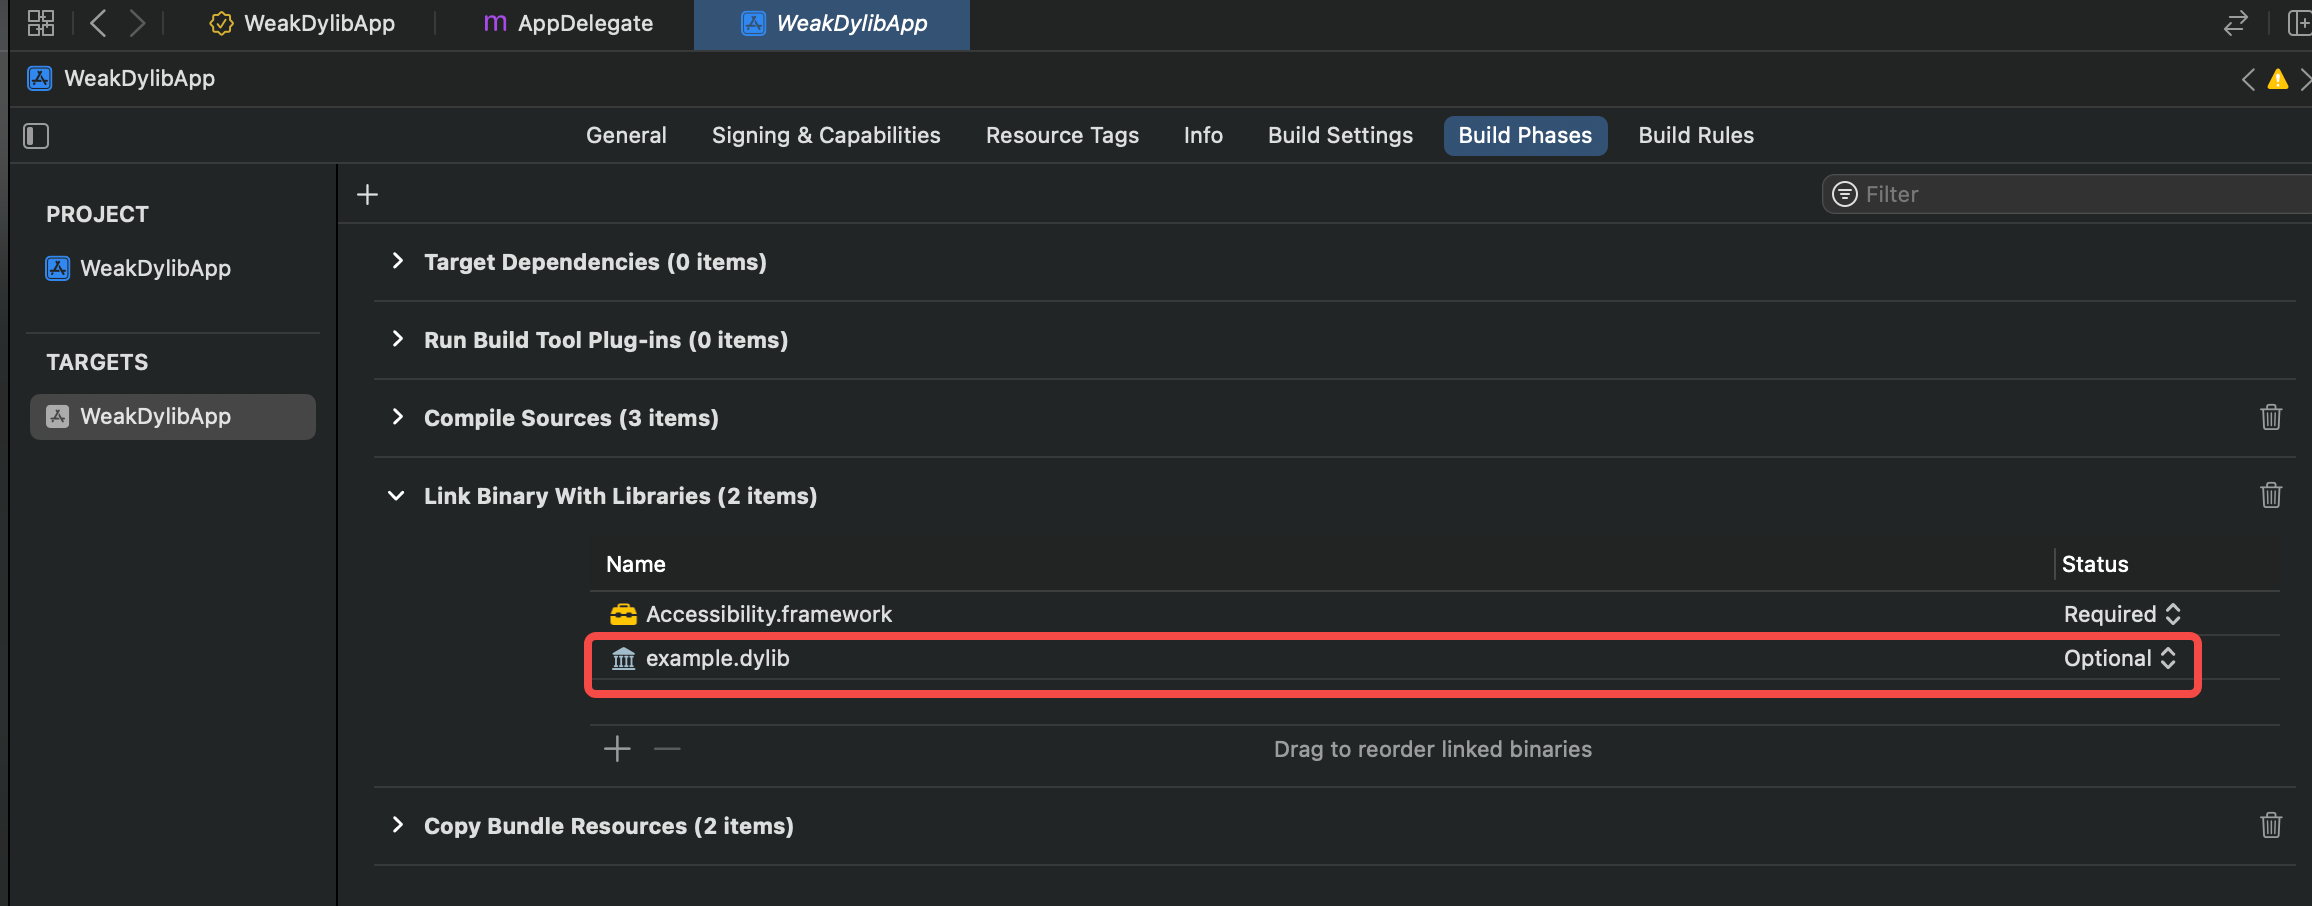The height and width of the screenshot is (906, 2312).
Task: Open the Build Settings tab
Action: (x=1340, y=135)
